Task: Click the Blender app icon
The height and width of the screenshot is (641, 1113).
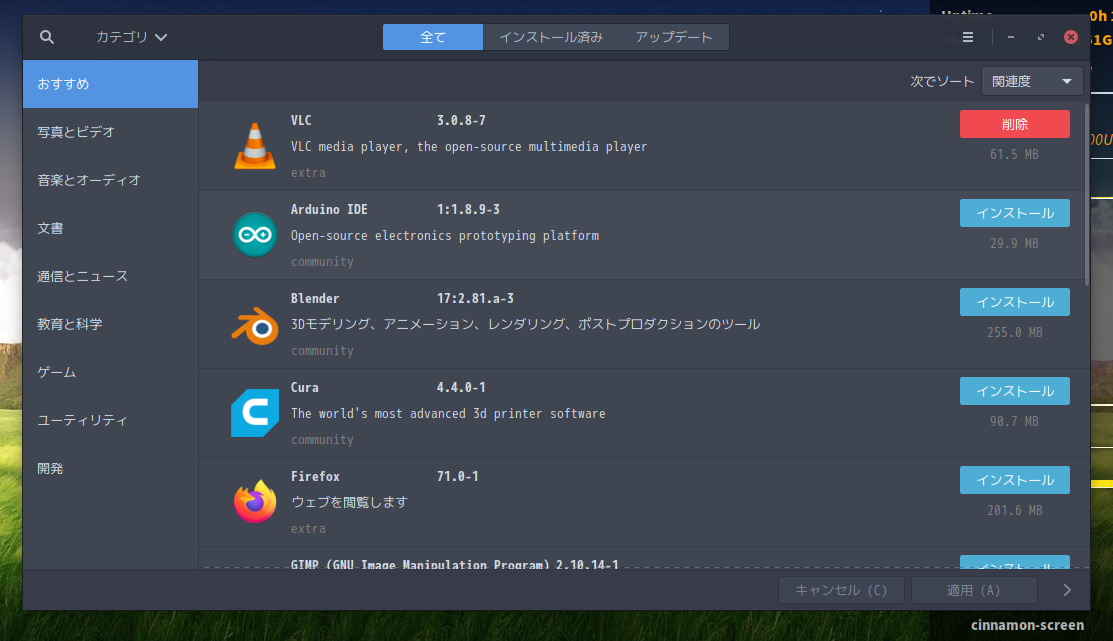Action: [x=255, y=325]
